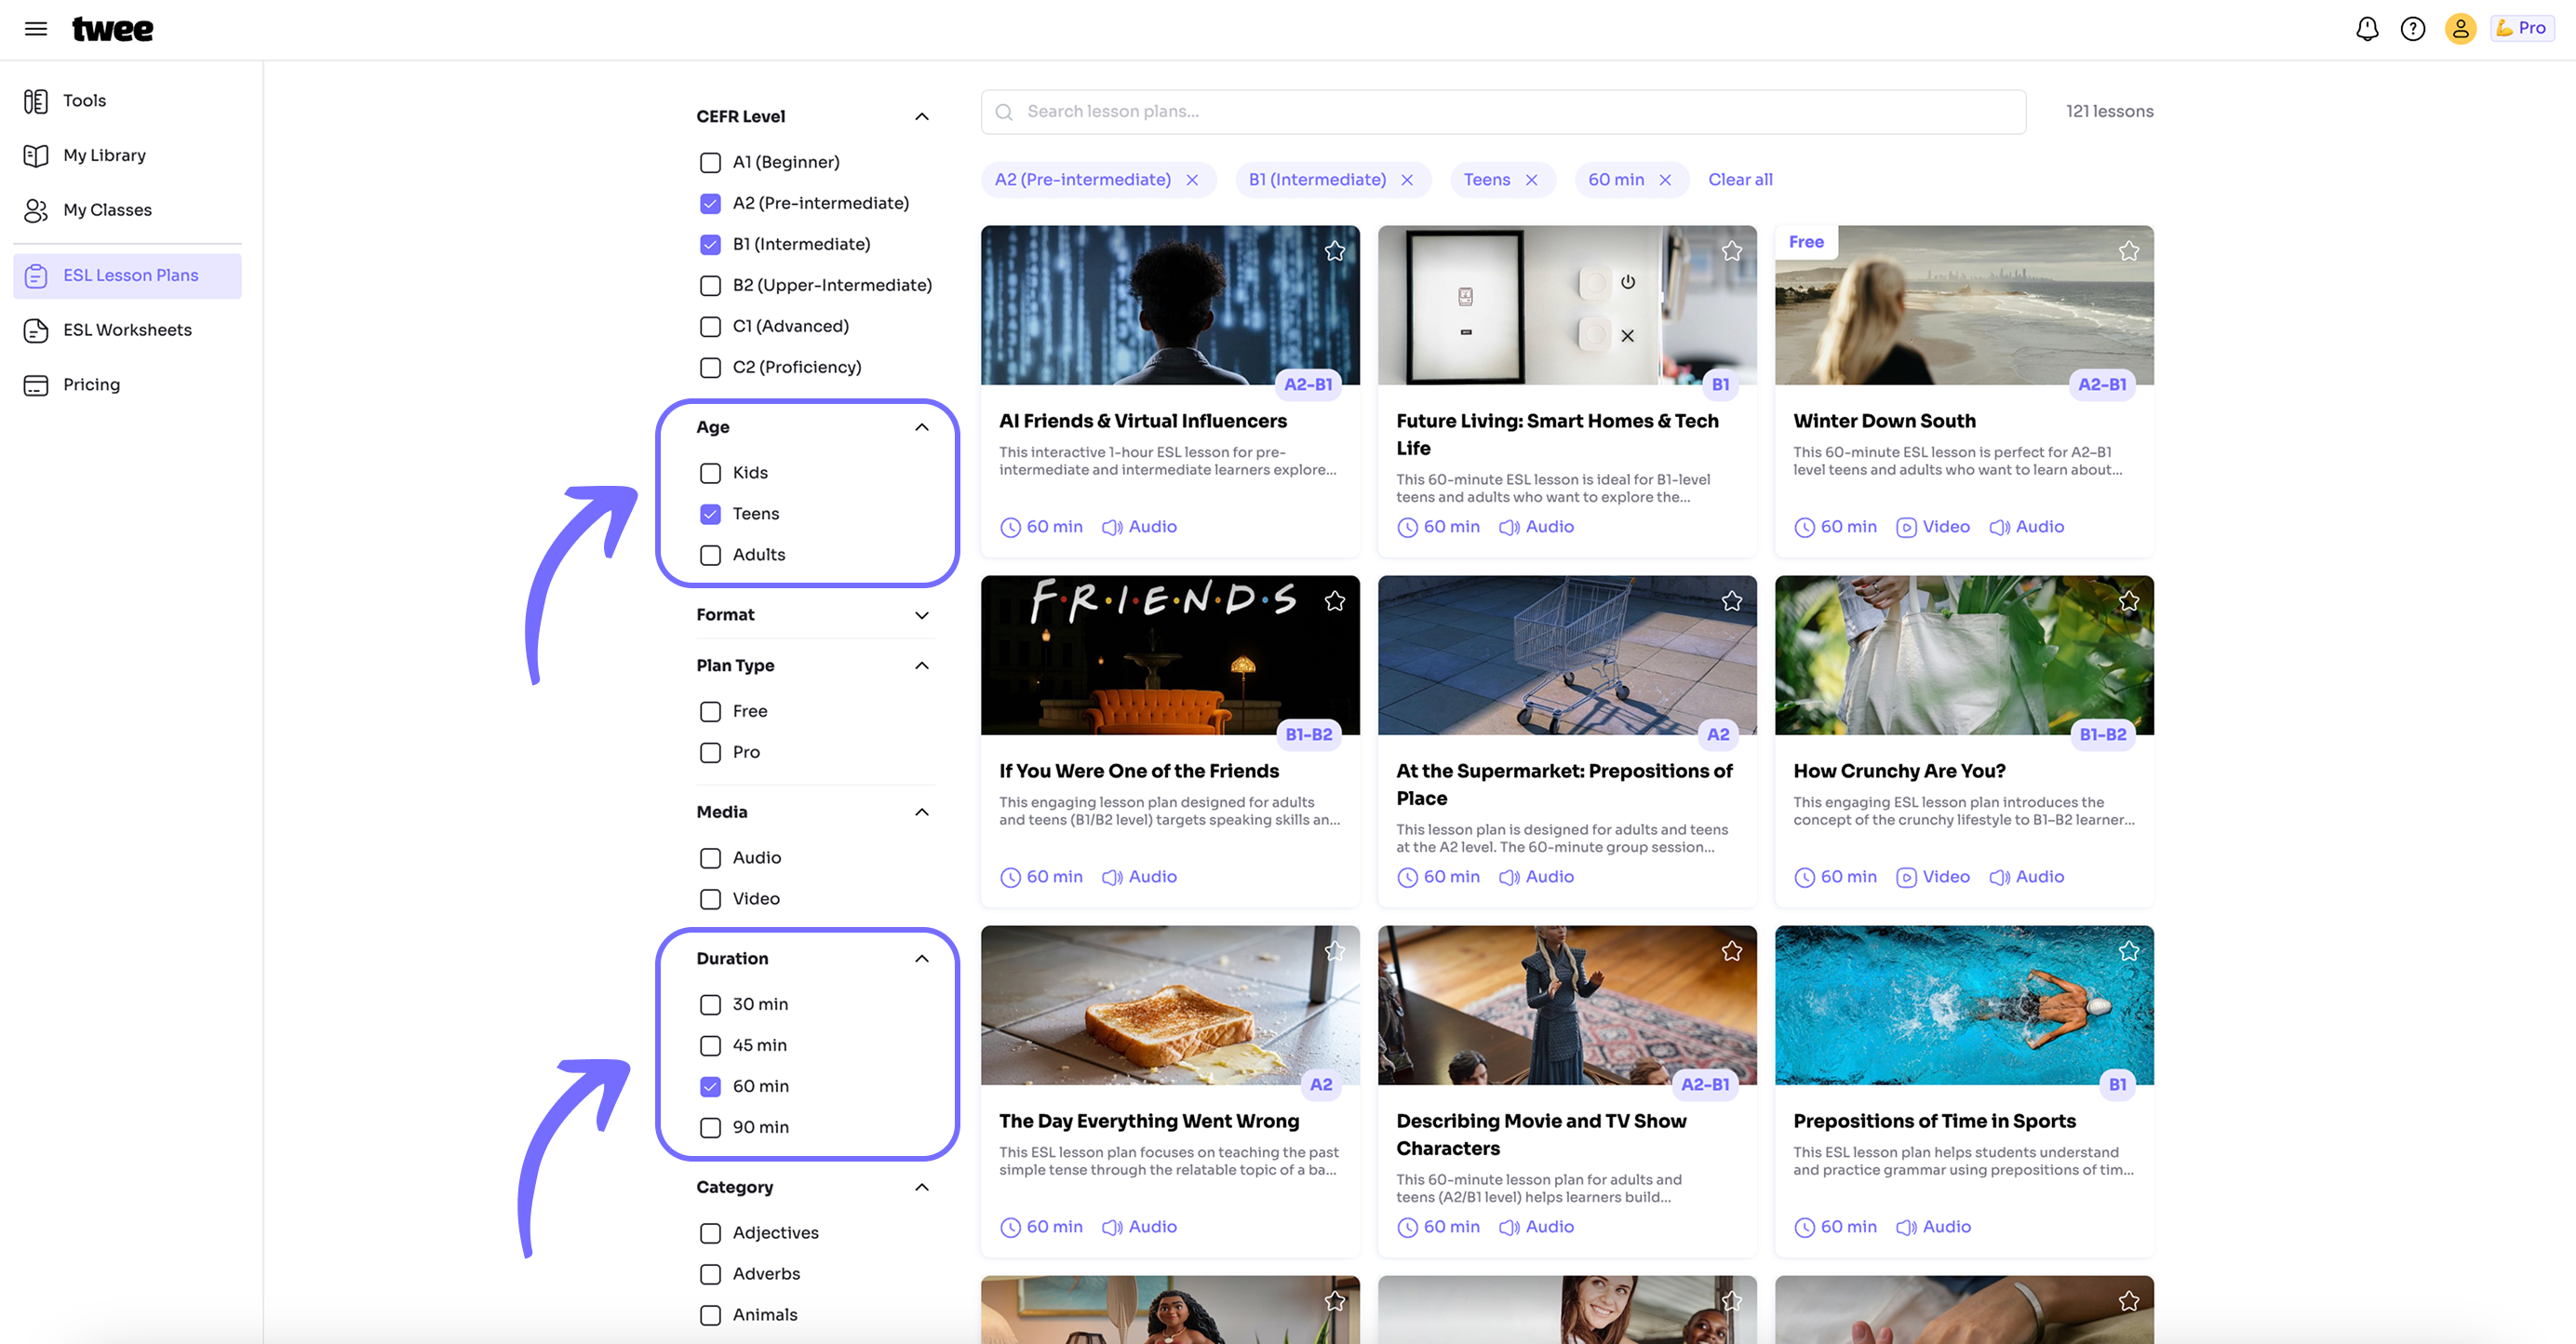The width and height of the screenshot is (2576, 1344).
Task: Uncheck the 60 min duration filter
Action: coord(710,1086)
